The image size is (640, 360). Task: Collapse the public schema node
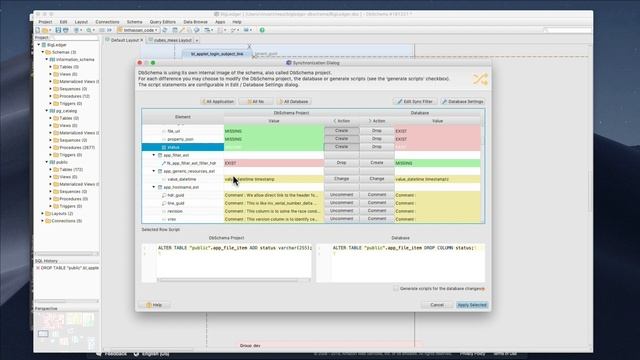[47, 162]
